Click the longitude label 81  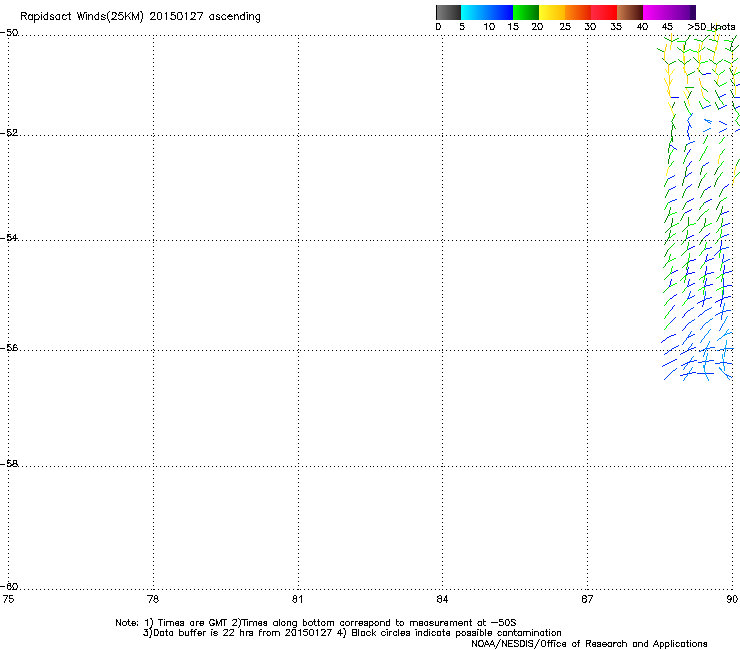297,599
